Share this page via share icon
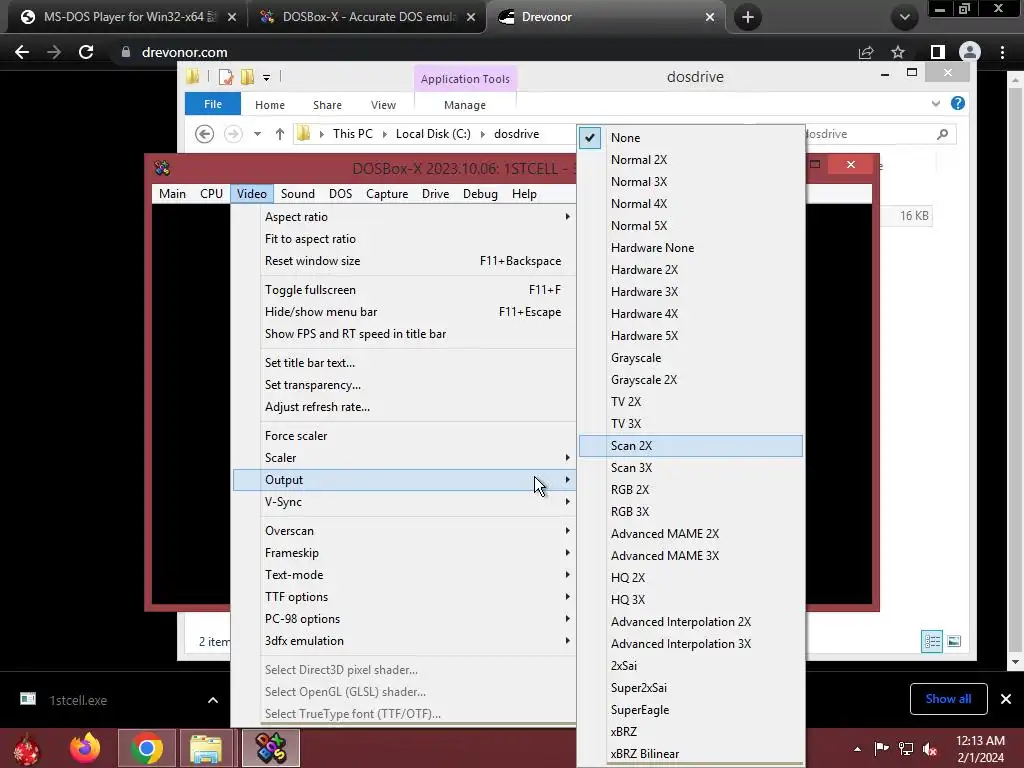Viewport: 1024px width, 768px height. tap(866, 52)
